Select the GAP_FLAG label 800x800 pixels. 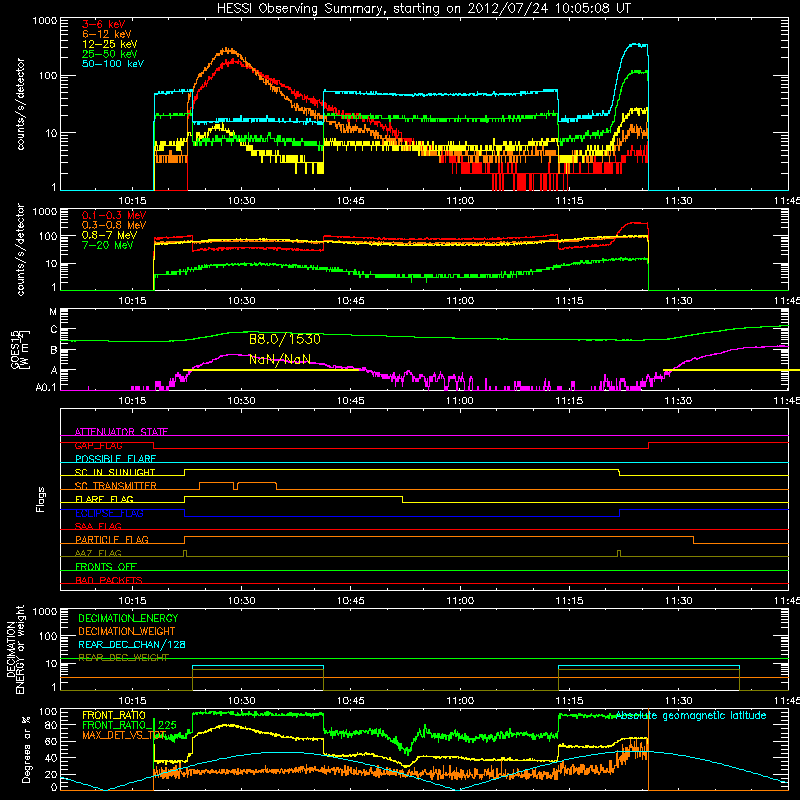(x=98, y=445)
